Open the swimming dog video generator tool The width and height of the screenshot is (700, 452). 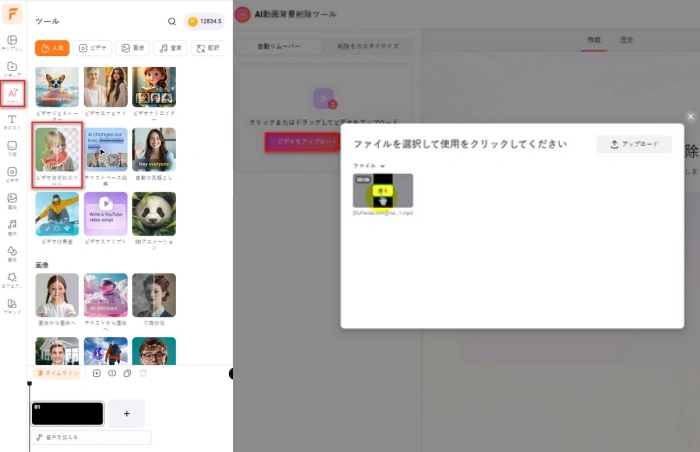(57, 87)
